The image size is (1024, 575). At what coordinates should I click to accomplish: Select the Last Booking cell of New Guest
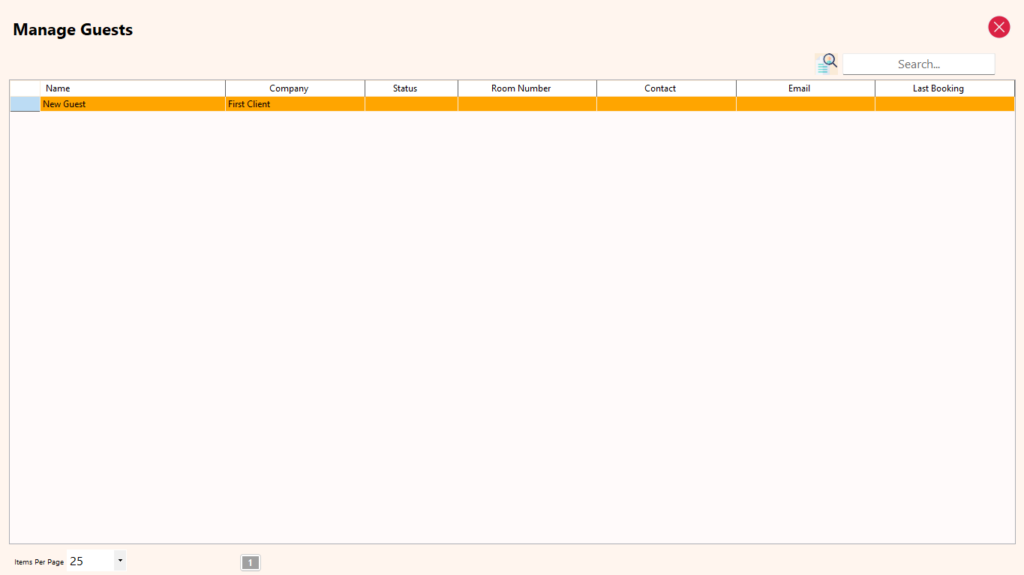pos(944,104)
